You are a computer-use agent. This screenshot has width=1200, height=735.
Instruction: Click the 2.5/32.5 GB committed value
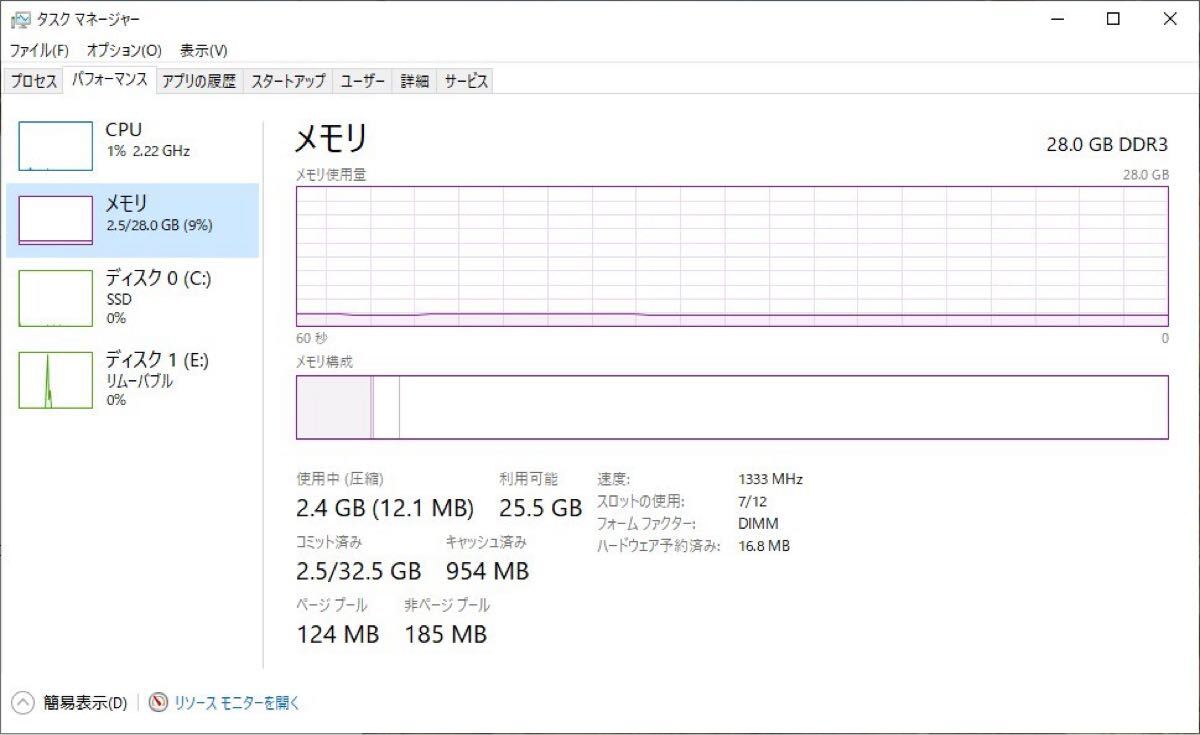(x=359, y=571)
